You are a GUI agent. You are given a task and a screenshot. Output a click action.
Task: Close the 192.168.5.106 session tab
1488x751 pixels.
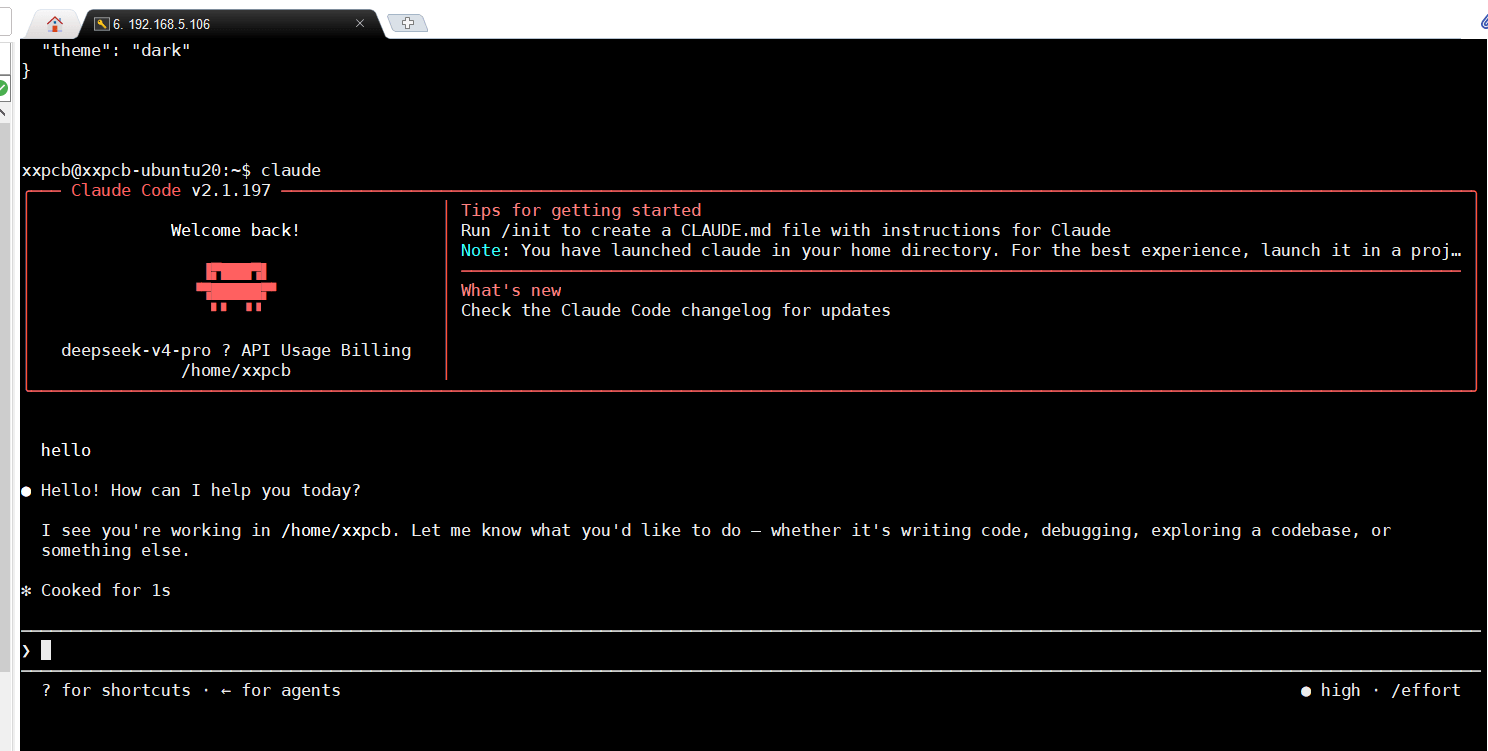coord(361,24)
